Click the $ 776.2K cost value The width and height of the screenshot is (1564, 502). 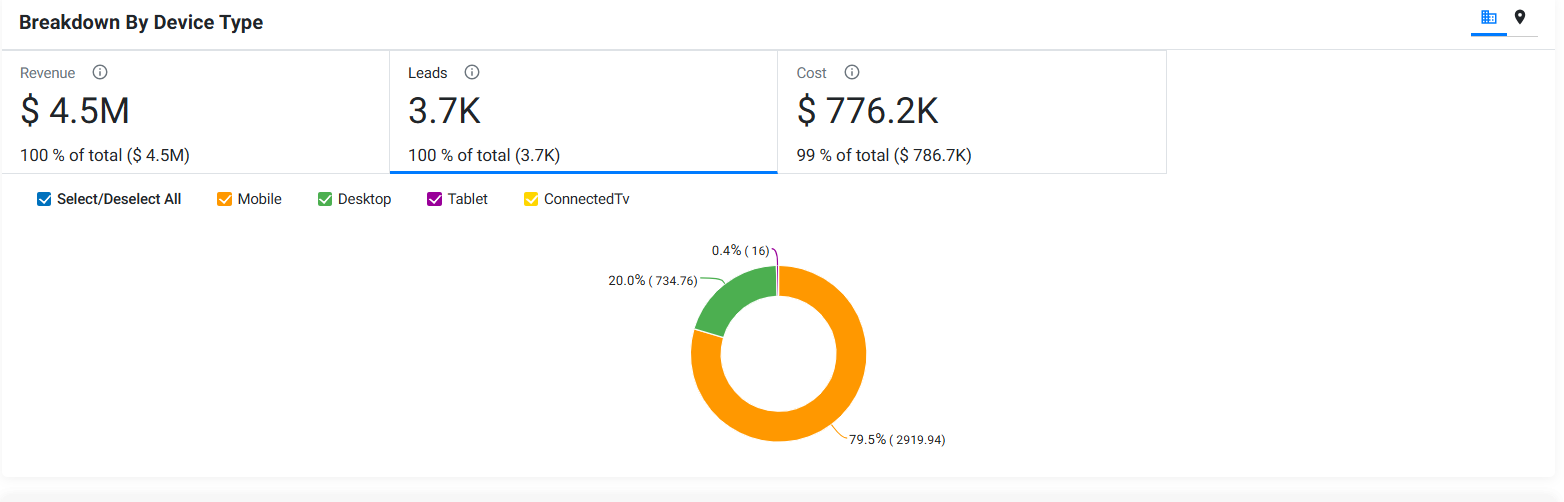868,111
